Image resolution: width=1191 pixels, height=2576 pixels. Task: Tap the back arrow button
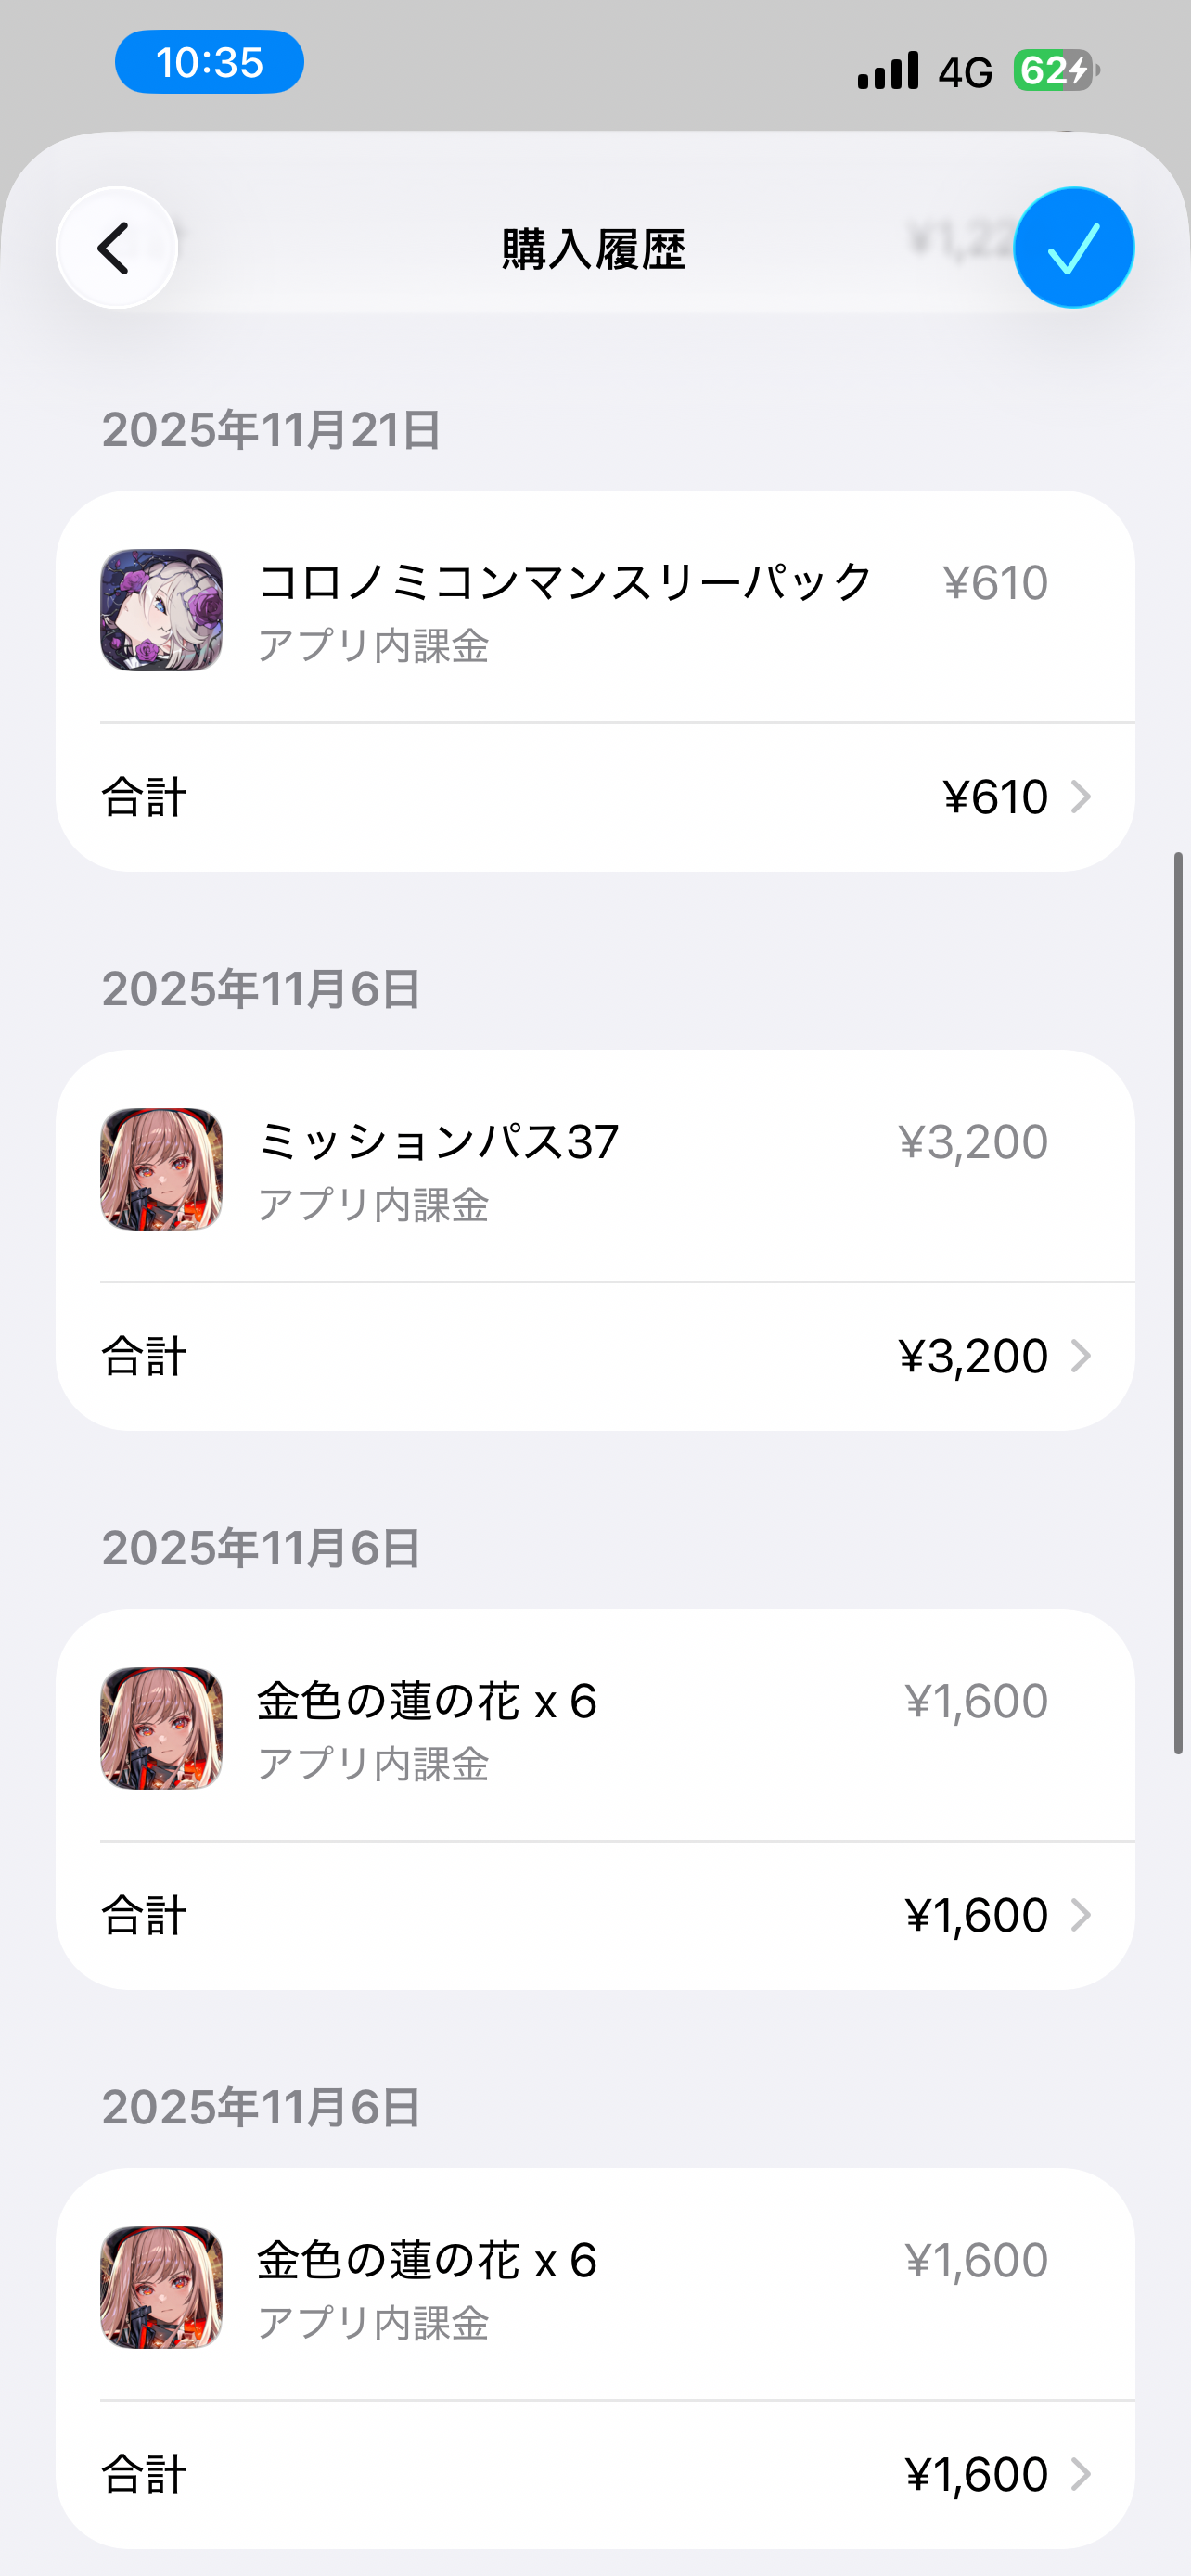click(116, 248)
